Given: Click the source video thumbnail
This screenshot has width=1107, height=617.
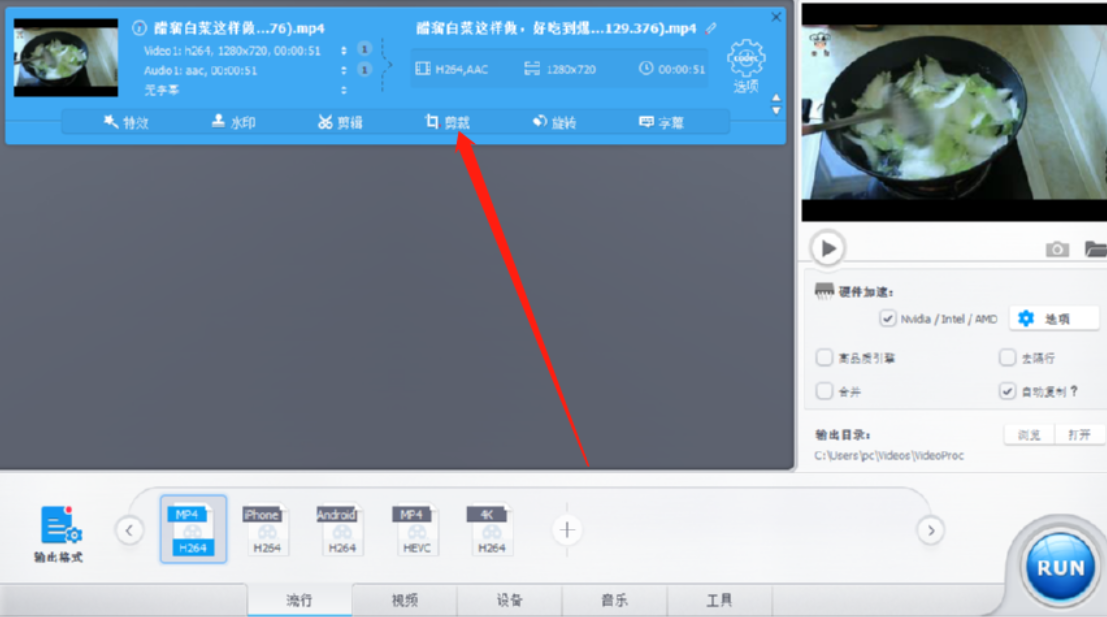Looking at the screenshot, I should point(66,58).
